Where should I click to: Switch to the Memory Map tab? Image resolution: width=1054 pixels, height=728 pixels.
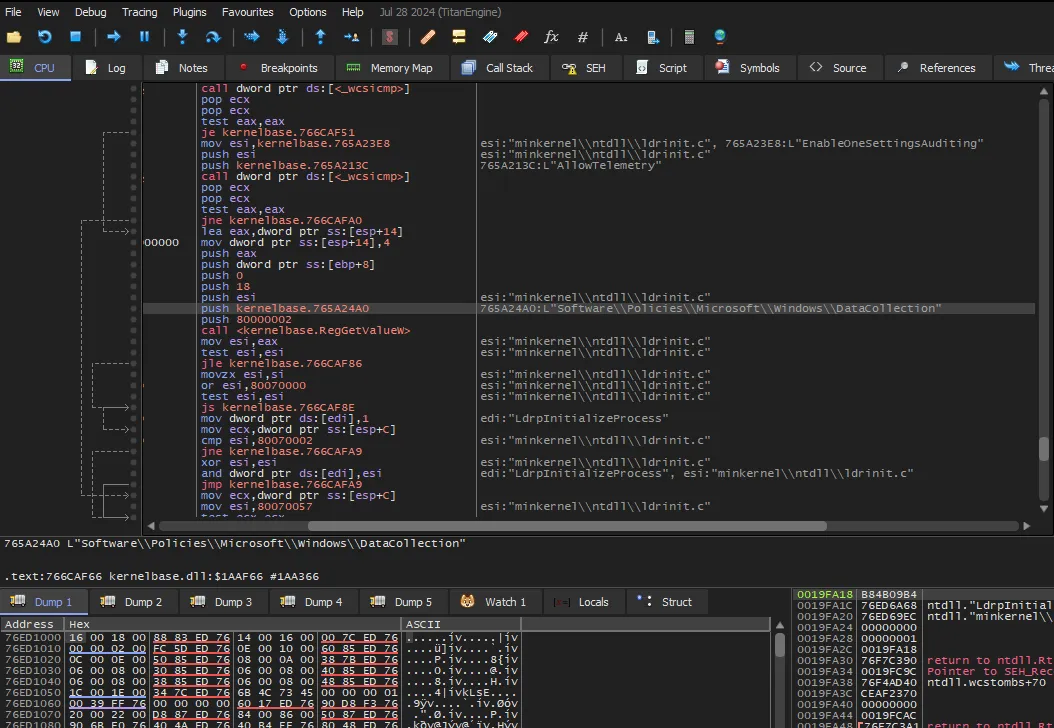point(390,68)
